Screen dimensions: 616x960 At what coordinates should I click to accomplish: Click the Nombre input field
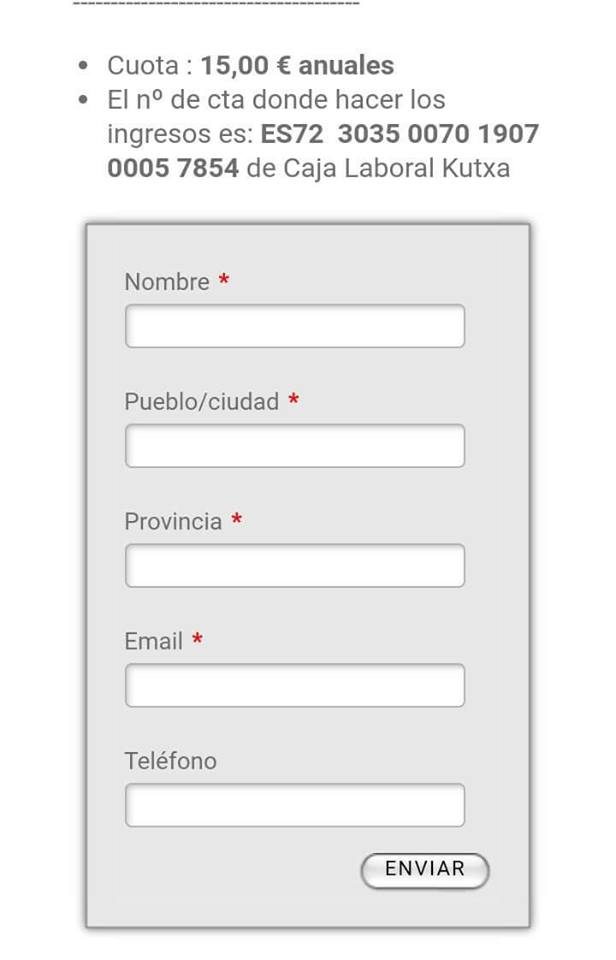point(295,326)
